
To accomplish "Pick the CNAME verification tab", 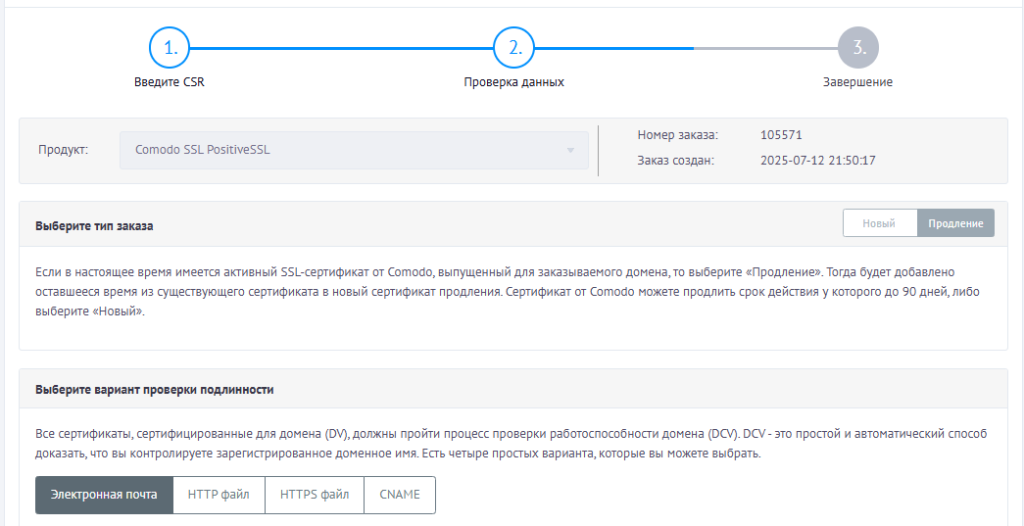I will [400, 495].
